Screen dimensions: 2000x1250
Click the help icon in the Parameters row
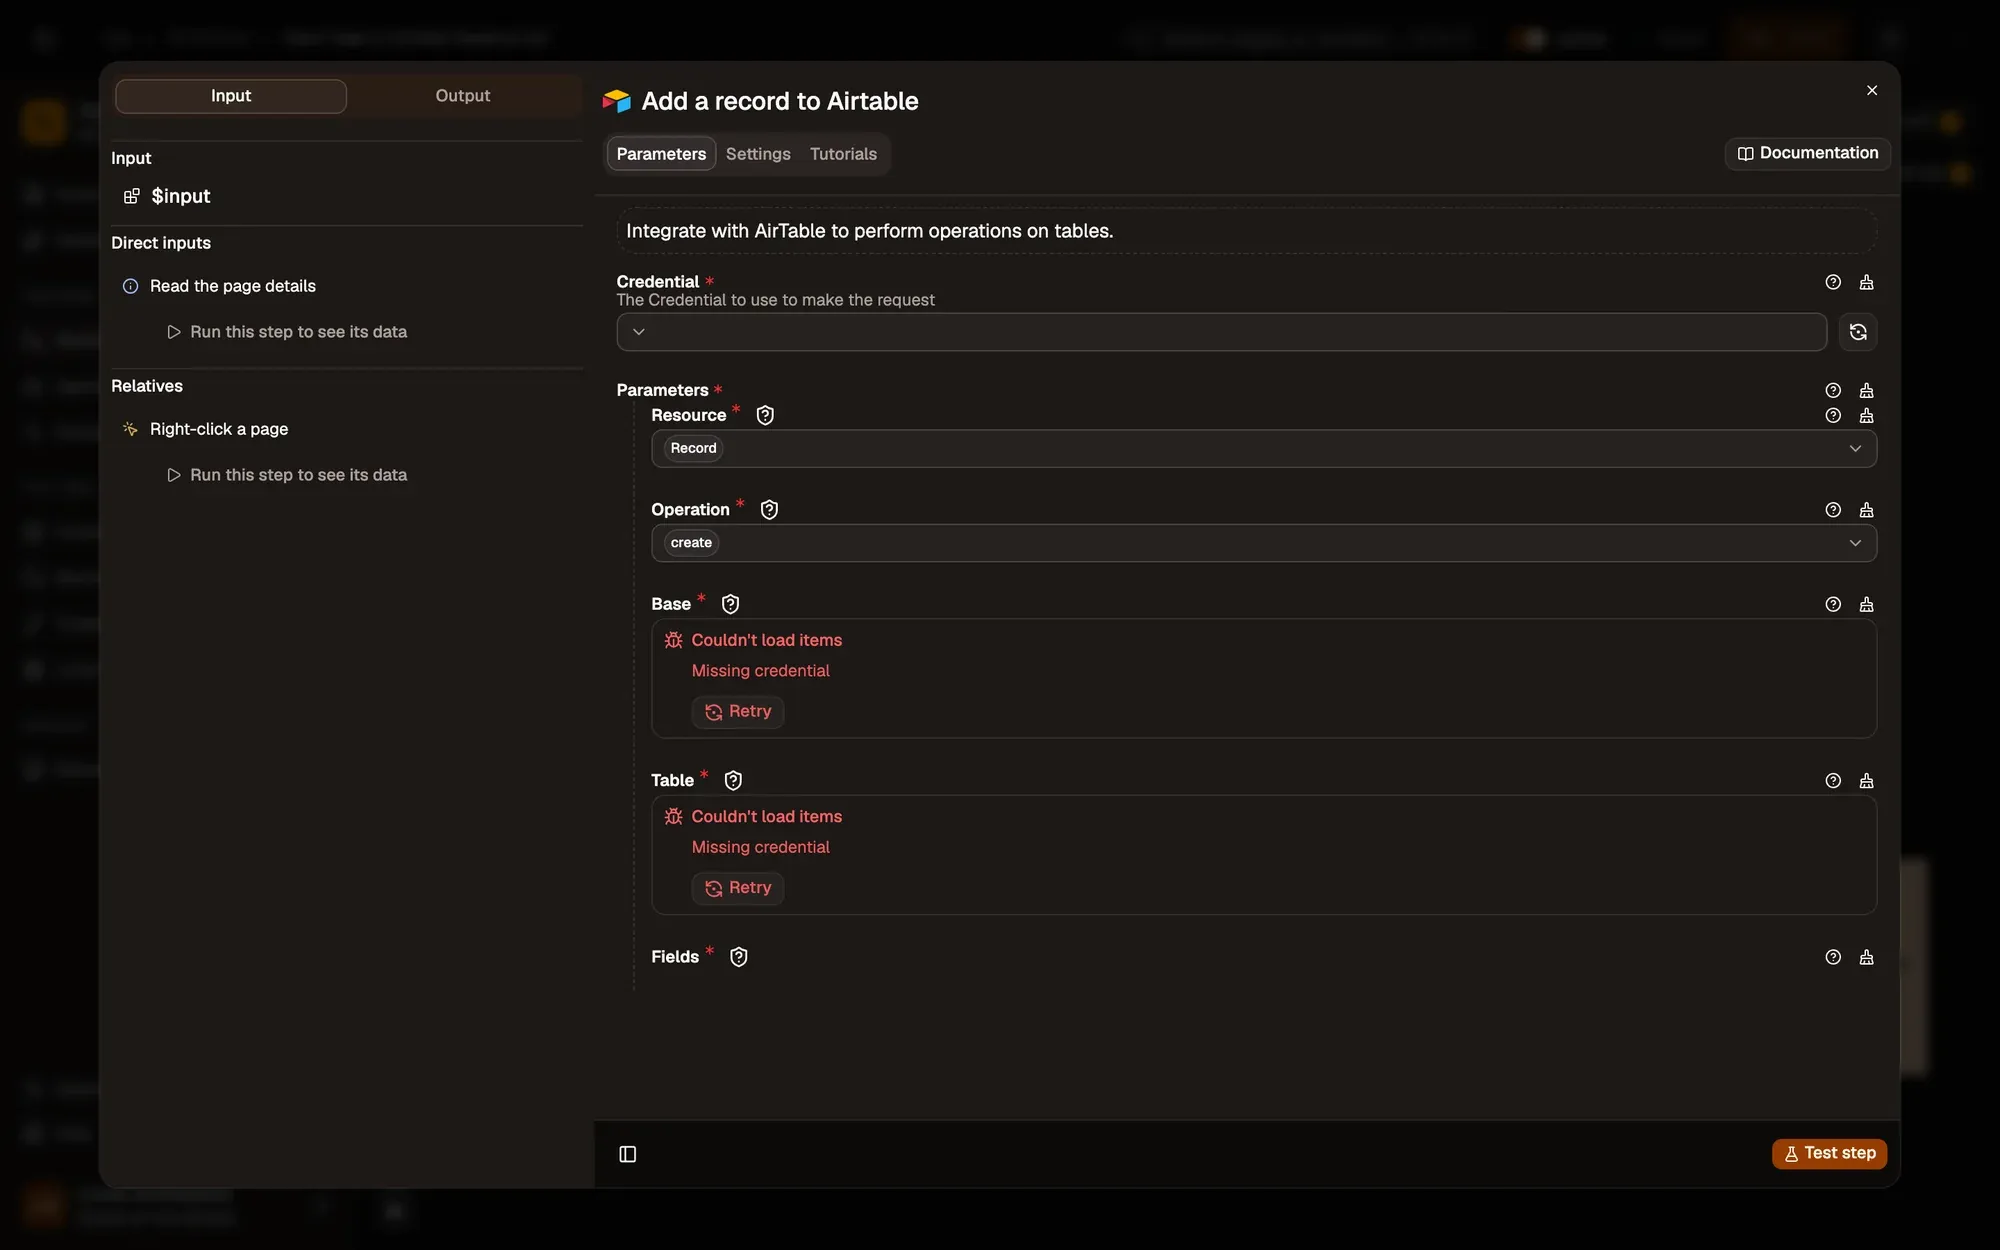[1833, 390]
